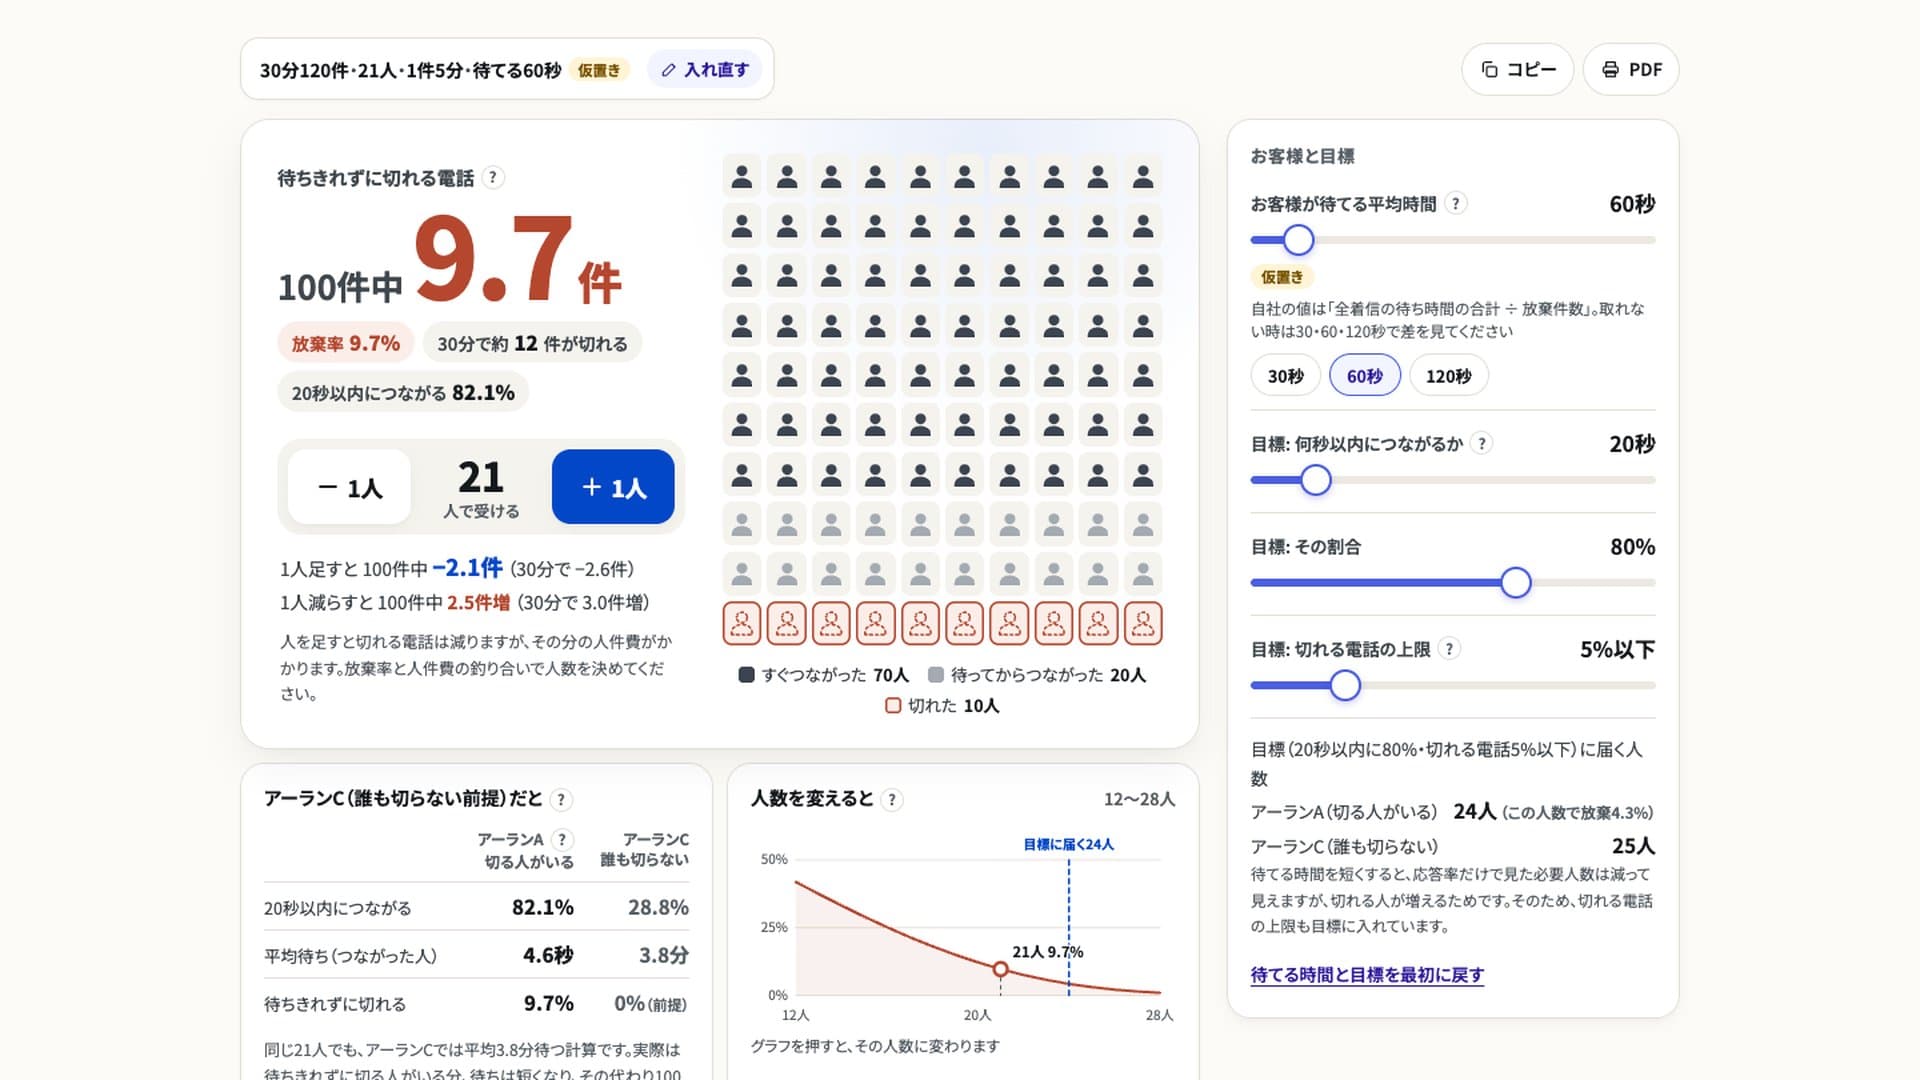Click the 仮置き badge under the wait-time slider

pos(1282,277)
